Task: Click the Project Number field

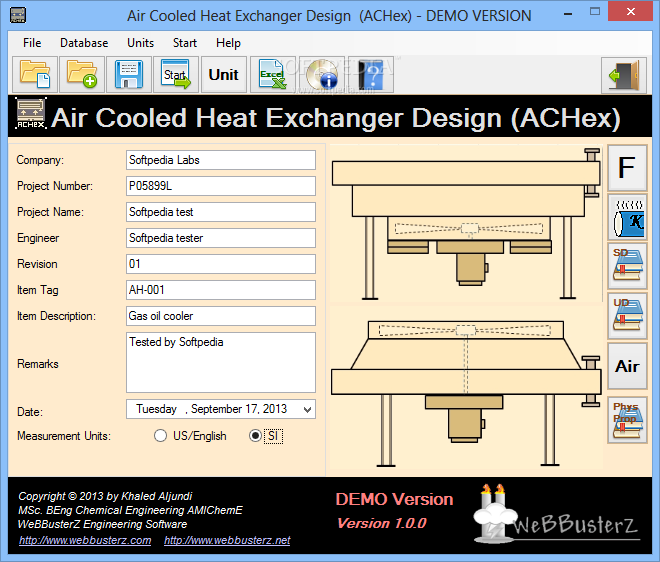Action: 221,186
